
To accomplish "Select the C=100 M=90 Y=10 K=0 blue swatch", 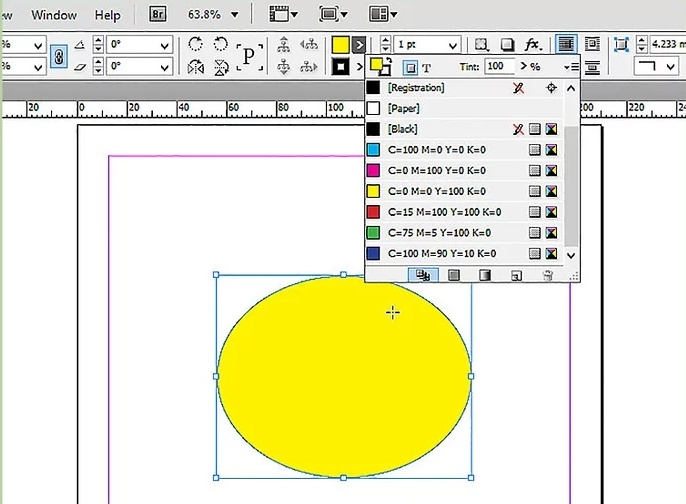I will [464, 254].
